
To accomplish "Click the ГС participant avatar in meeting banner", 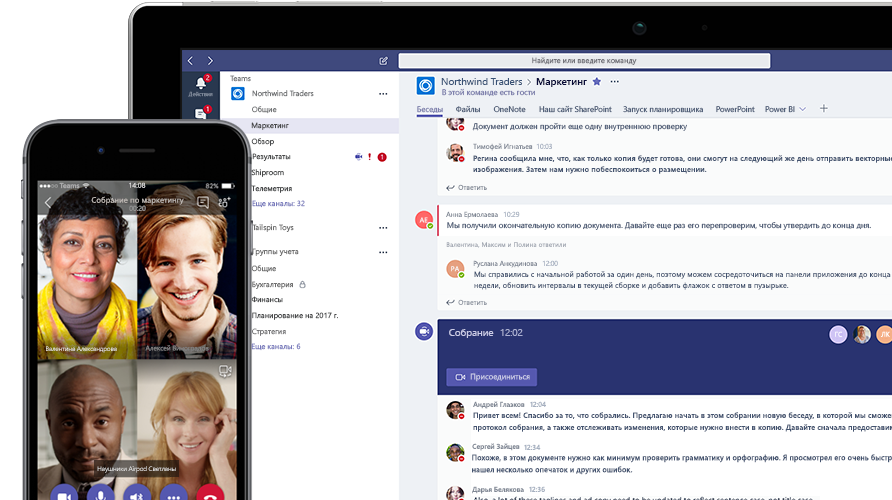I will click(x=838, y=334).
